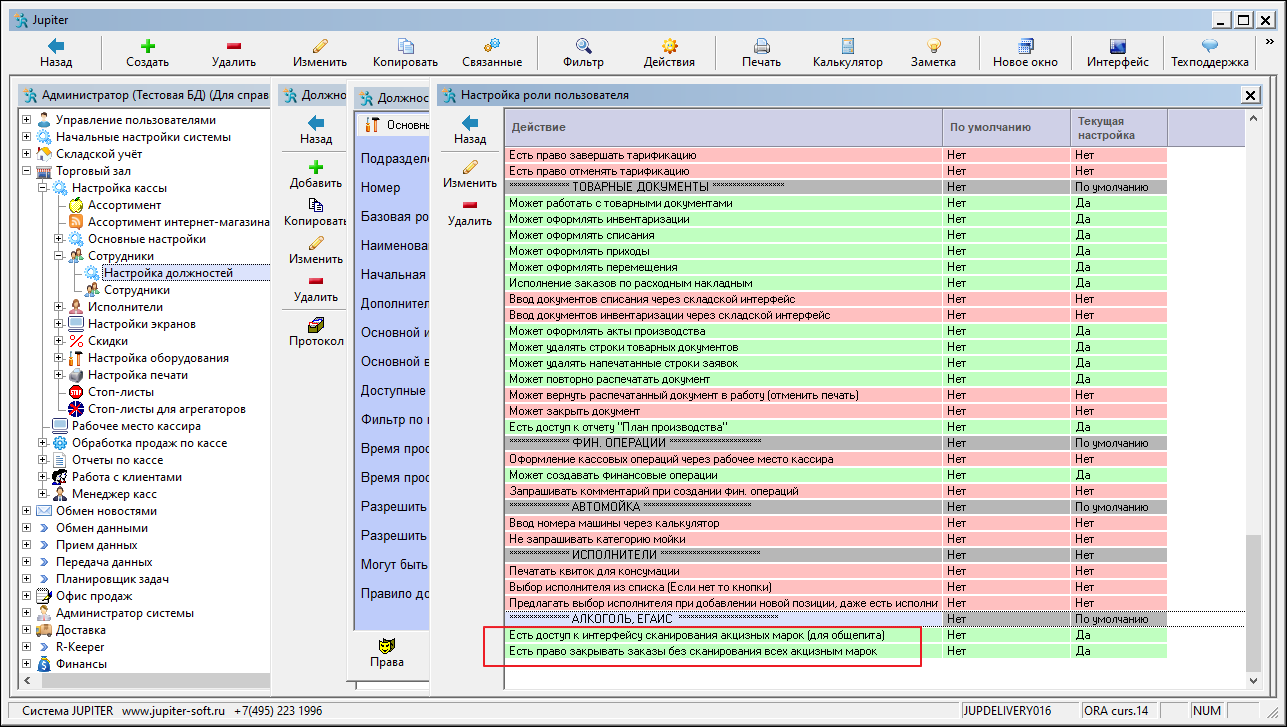
Task: Expand the Скидки tree node
Action: click(59, 341)
